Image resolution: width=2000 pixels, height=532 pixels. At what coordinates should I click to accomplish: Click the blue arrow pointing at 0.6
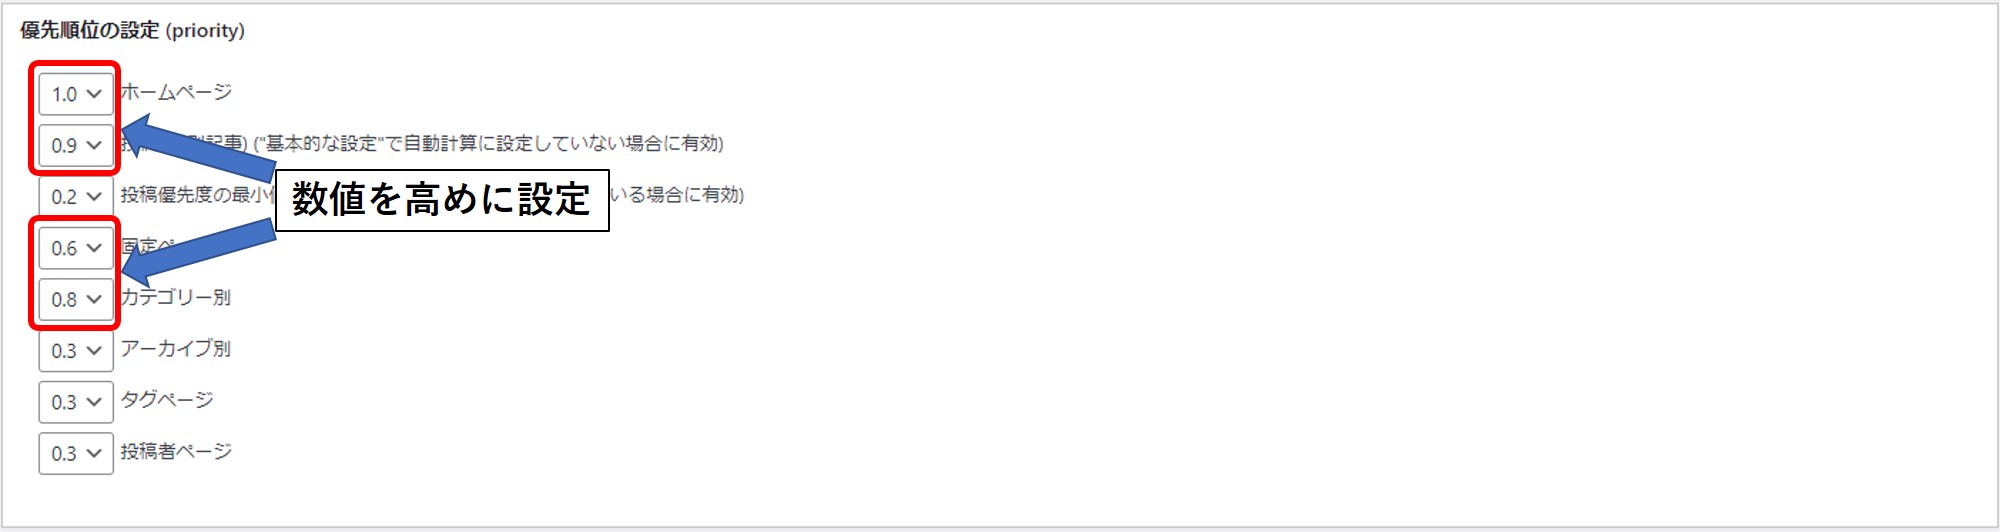click(x=200, y=252)
